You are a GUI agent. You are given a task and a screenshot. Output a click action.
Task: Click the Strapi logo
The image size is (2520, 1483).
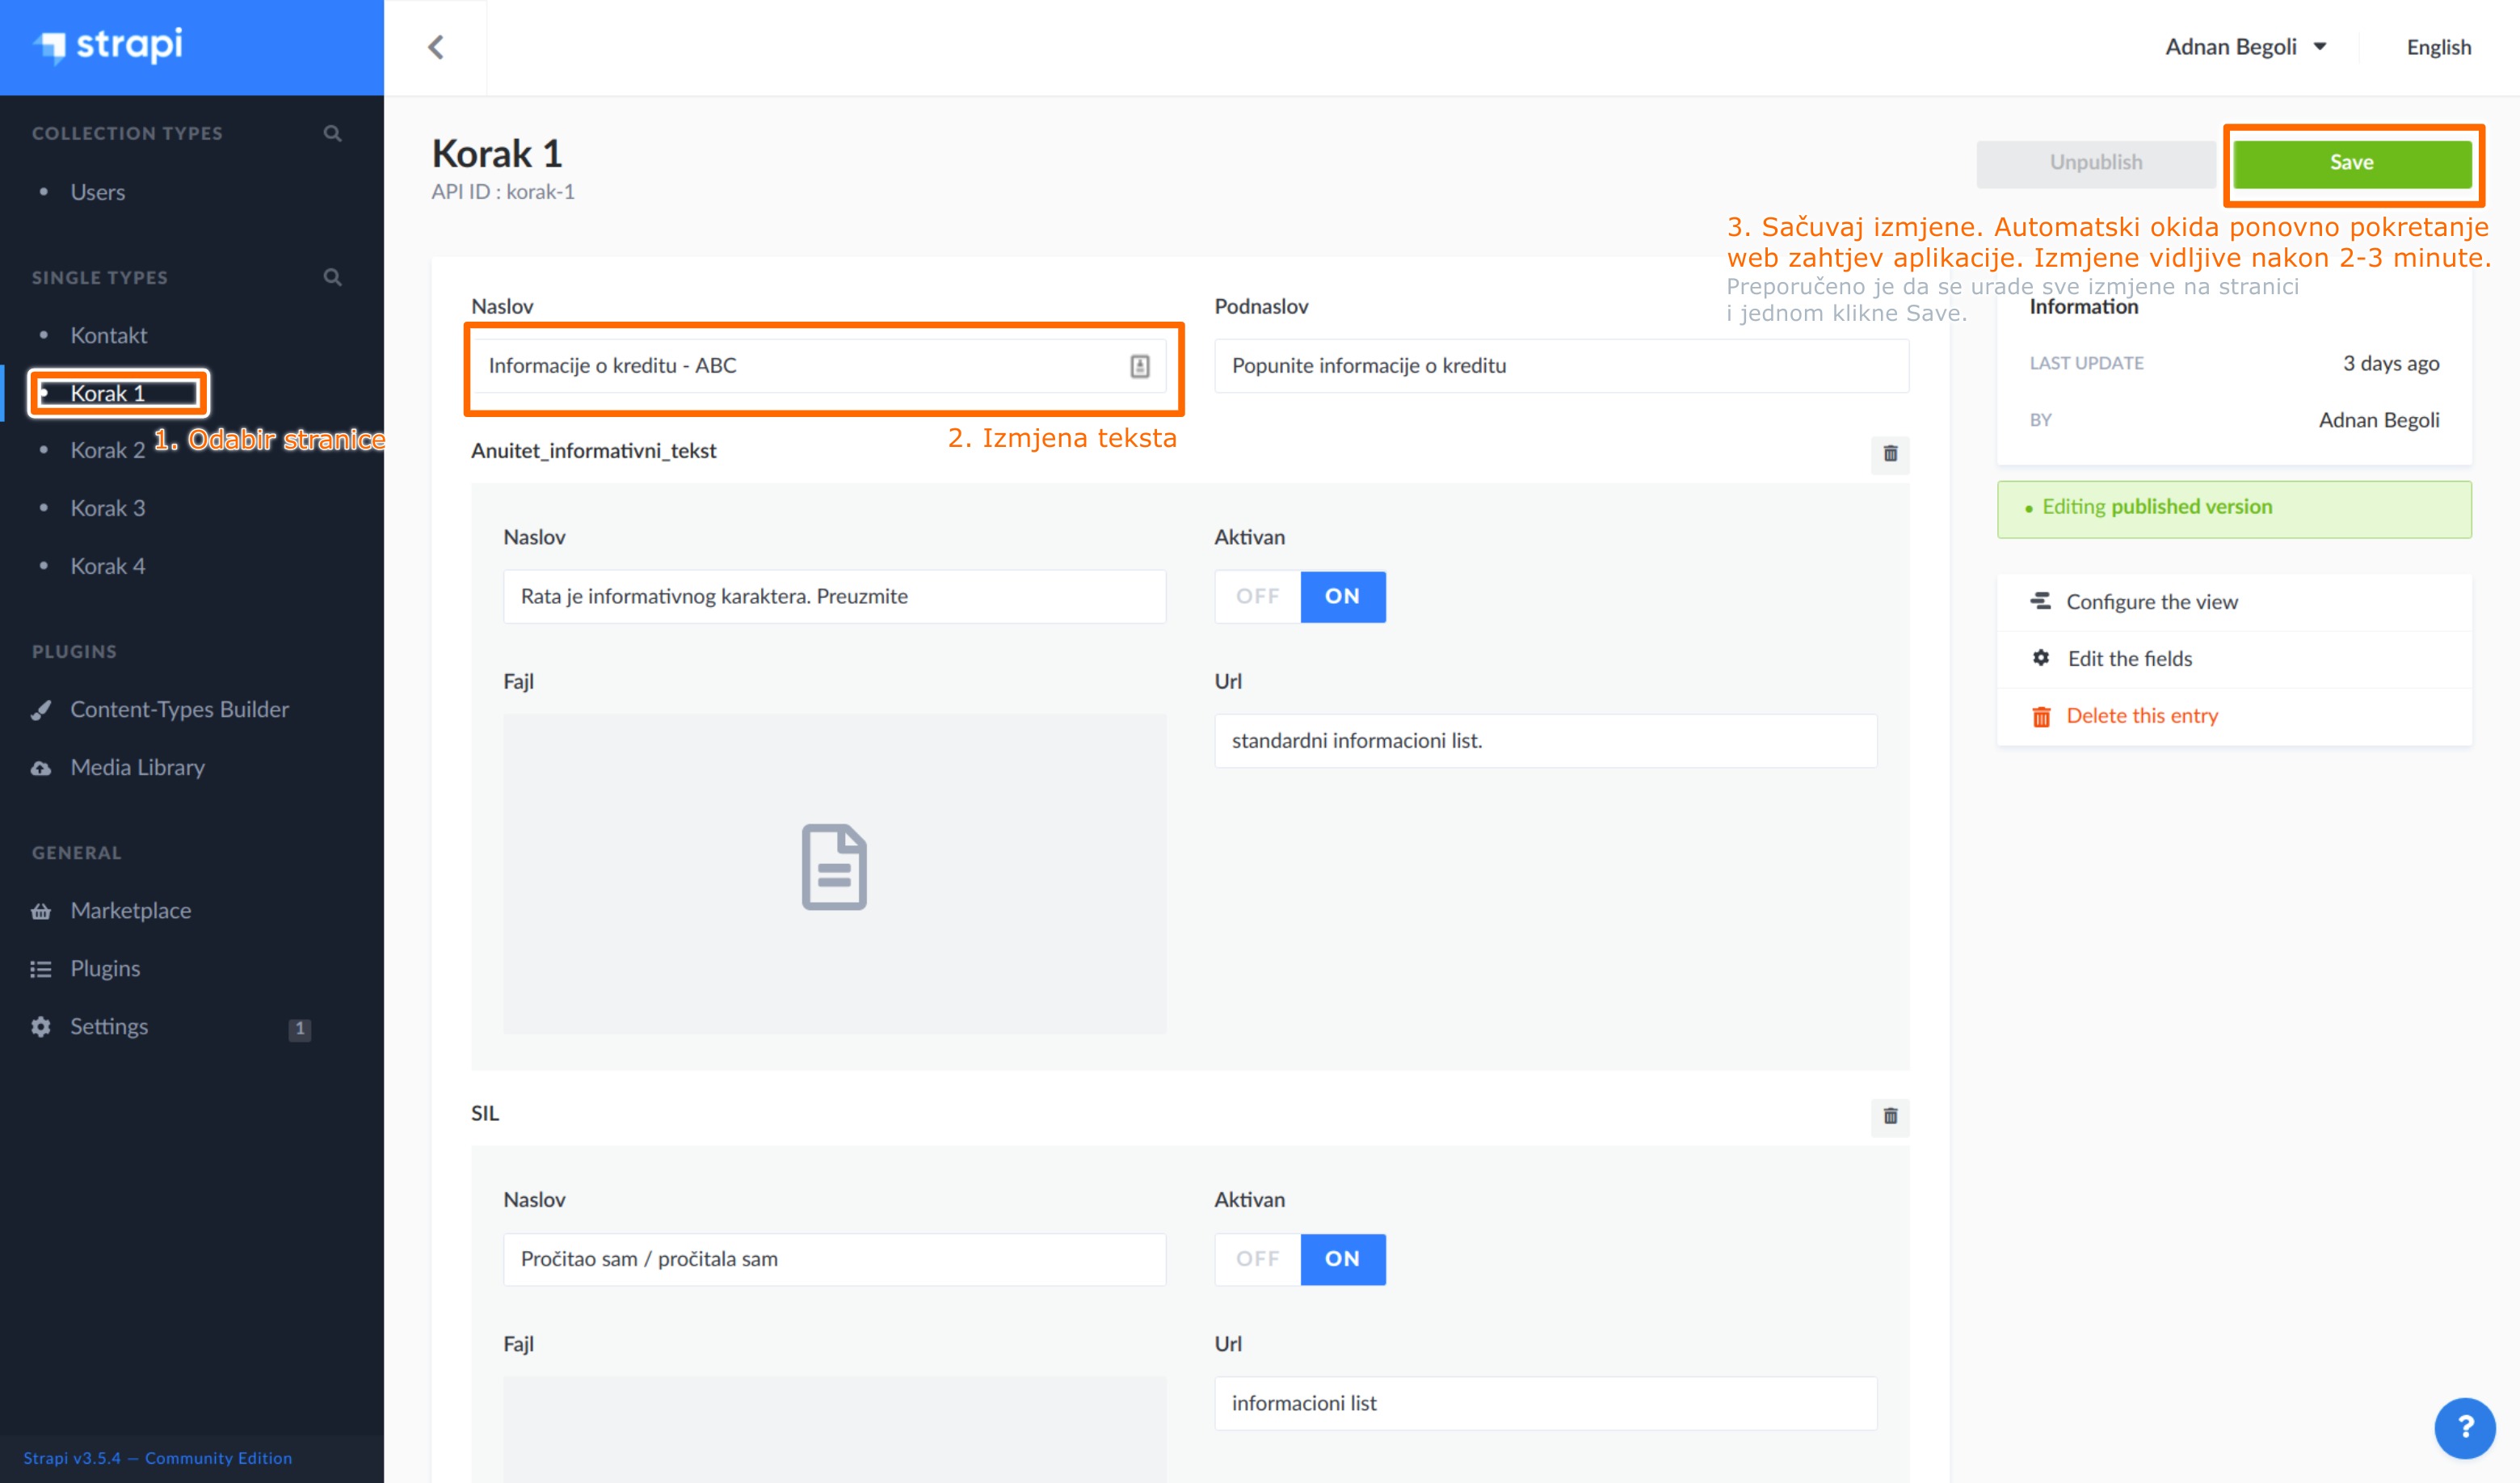tap(110, 46)
